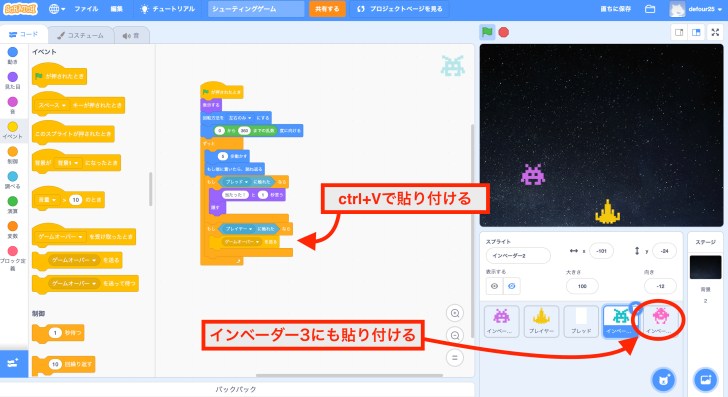Select the stage backdrop thumbnail

coord(705,267)
